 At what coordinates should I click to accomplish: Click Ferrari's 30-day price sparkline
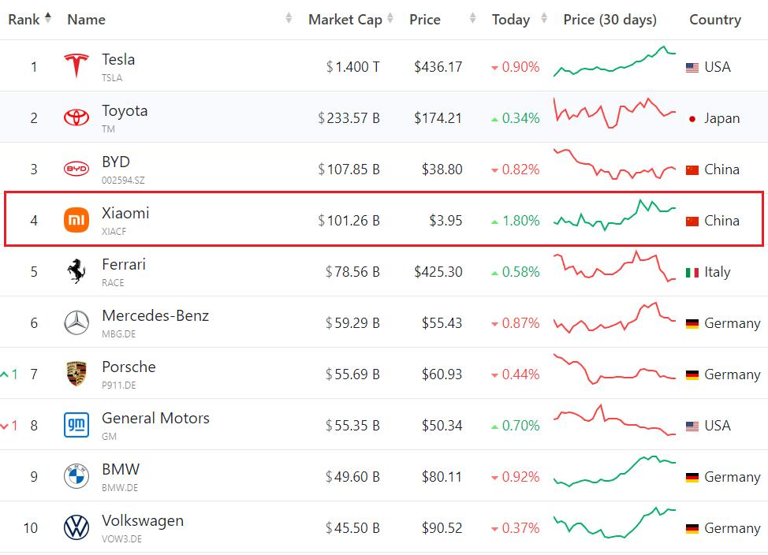tap(615, 266)
